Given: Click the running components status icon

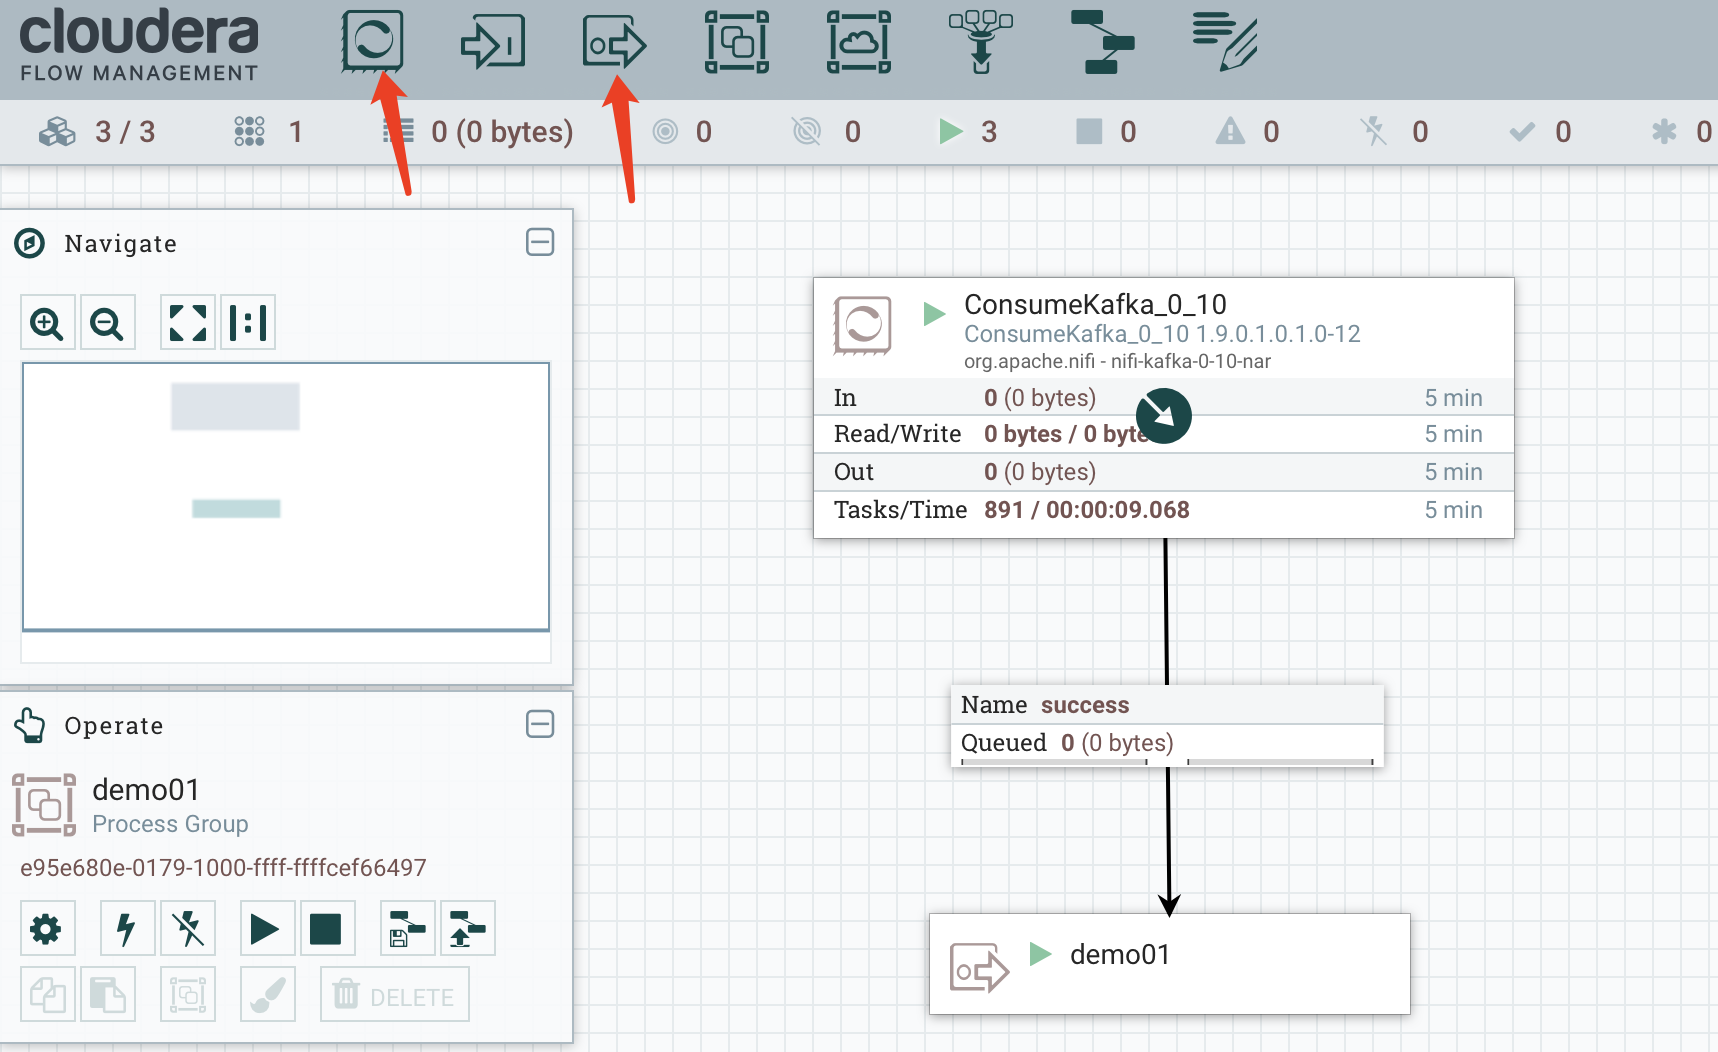Looking at the screenshot, I should point(951,131).
